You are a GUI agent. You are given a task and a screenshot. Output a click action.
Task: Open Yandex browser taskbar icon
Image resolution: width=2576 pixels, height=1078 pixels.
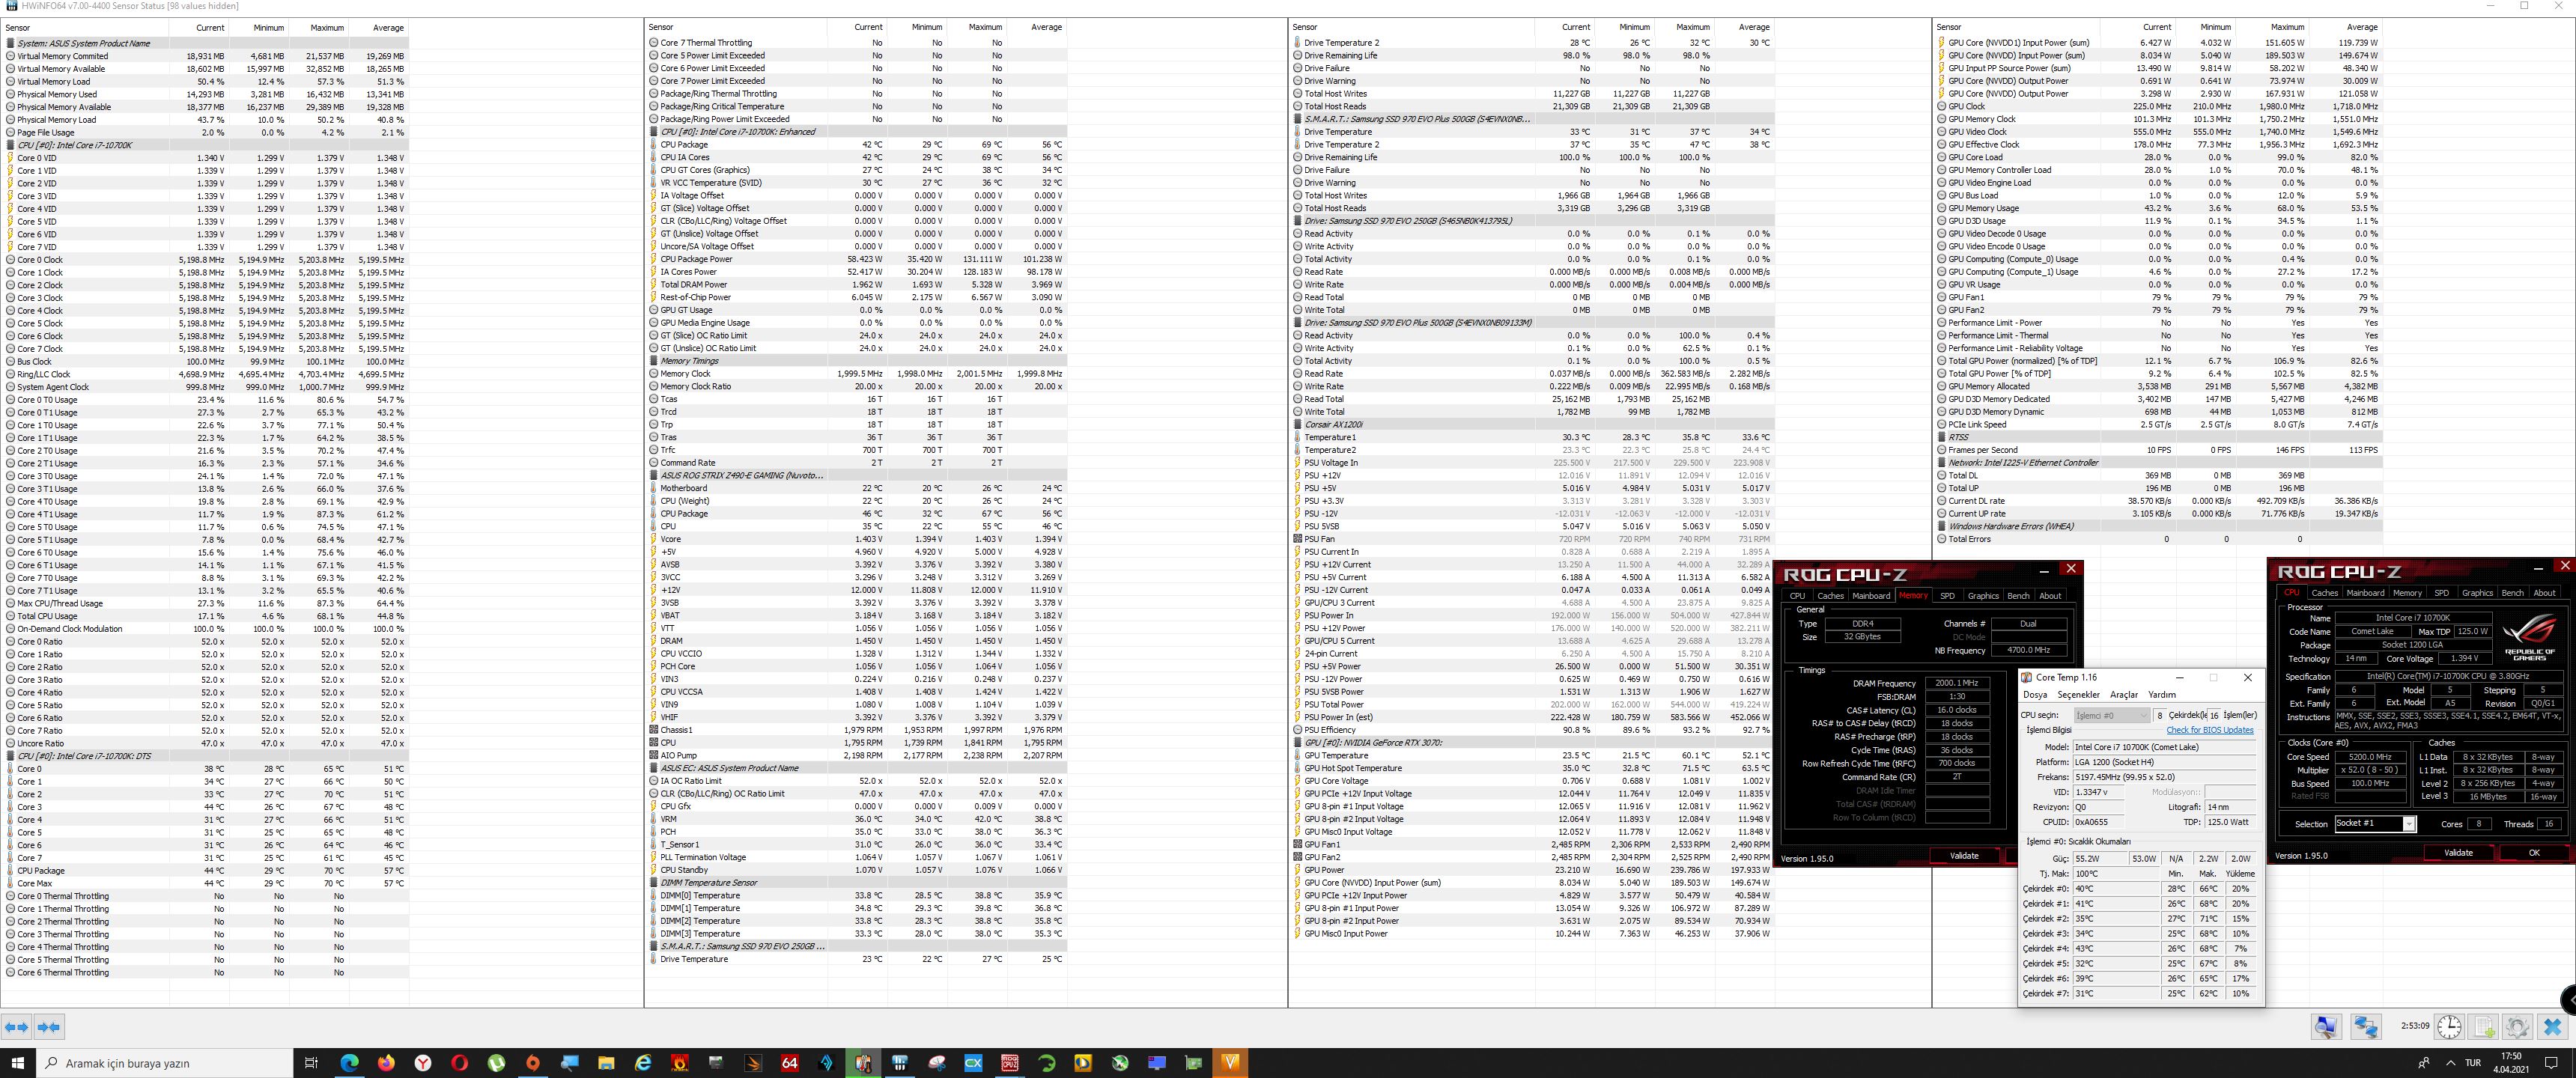[423, 1062]
